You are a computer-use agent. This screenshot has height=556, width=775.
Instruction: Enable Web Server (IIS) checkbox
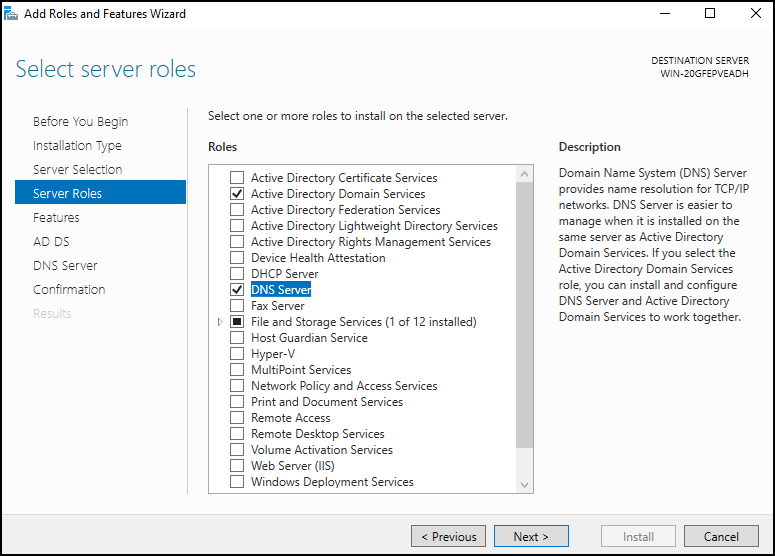coord(237,466)
